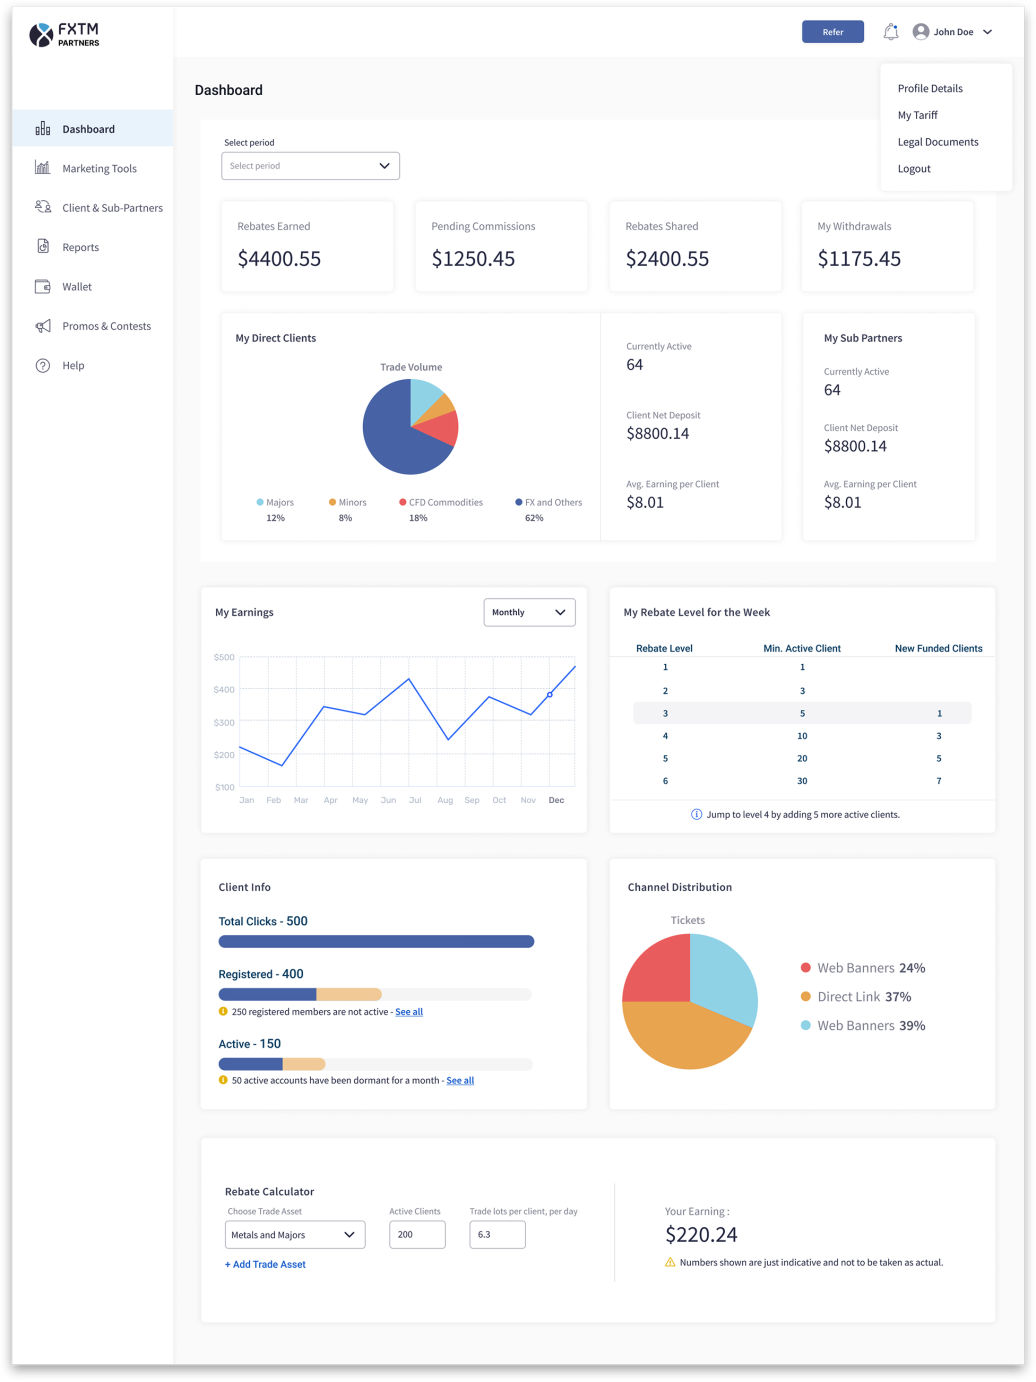Click the Wallet icon in sidebar
Image resolution: width=1036 pixels, height=1382 pixels.
[43, 286]
